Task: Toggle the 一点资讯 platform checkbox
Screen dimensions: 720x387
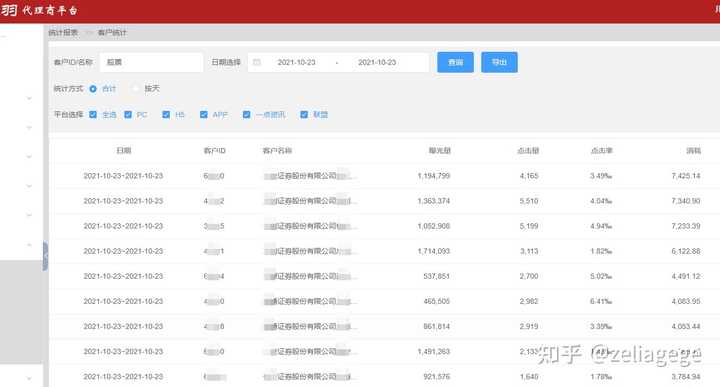Action: [247, 114]
